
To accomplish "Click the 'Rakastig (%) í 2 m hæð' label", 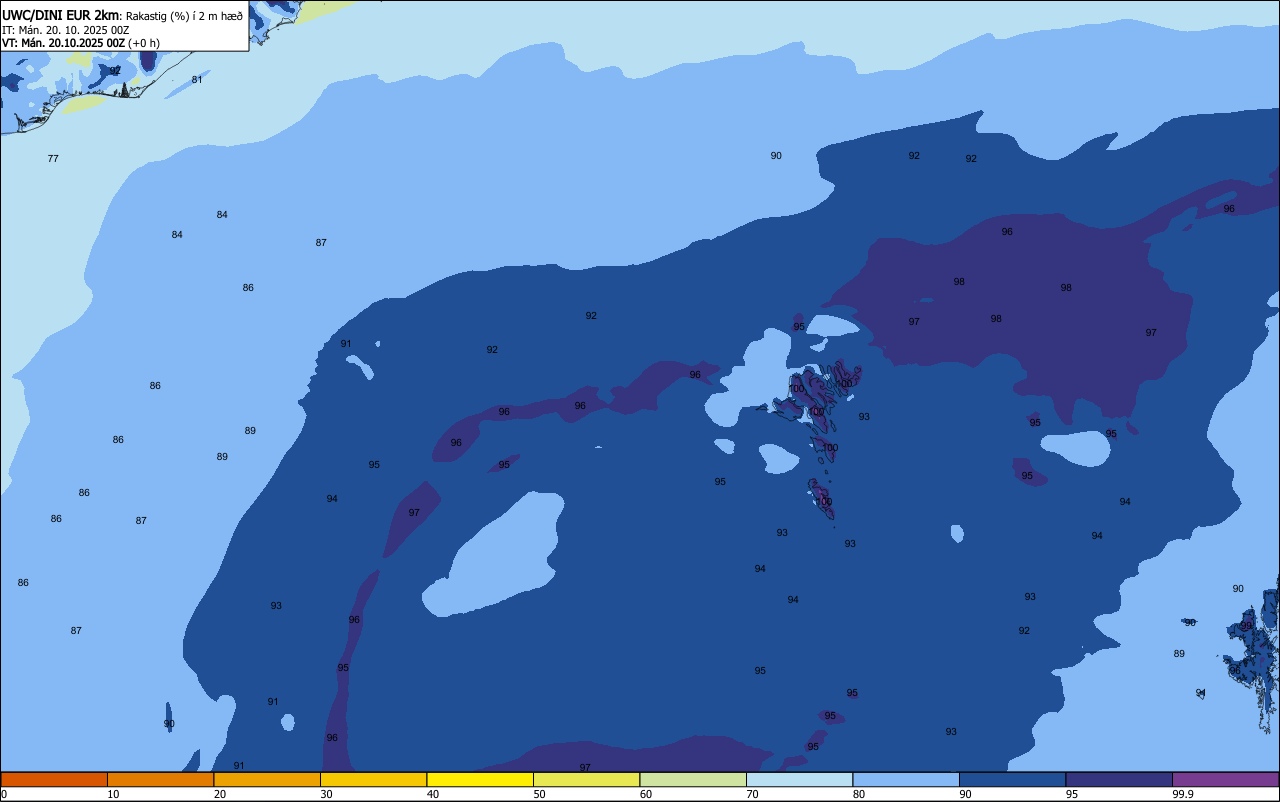I will click(x=184, y=16).
